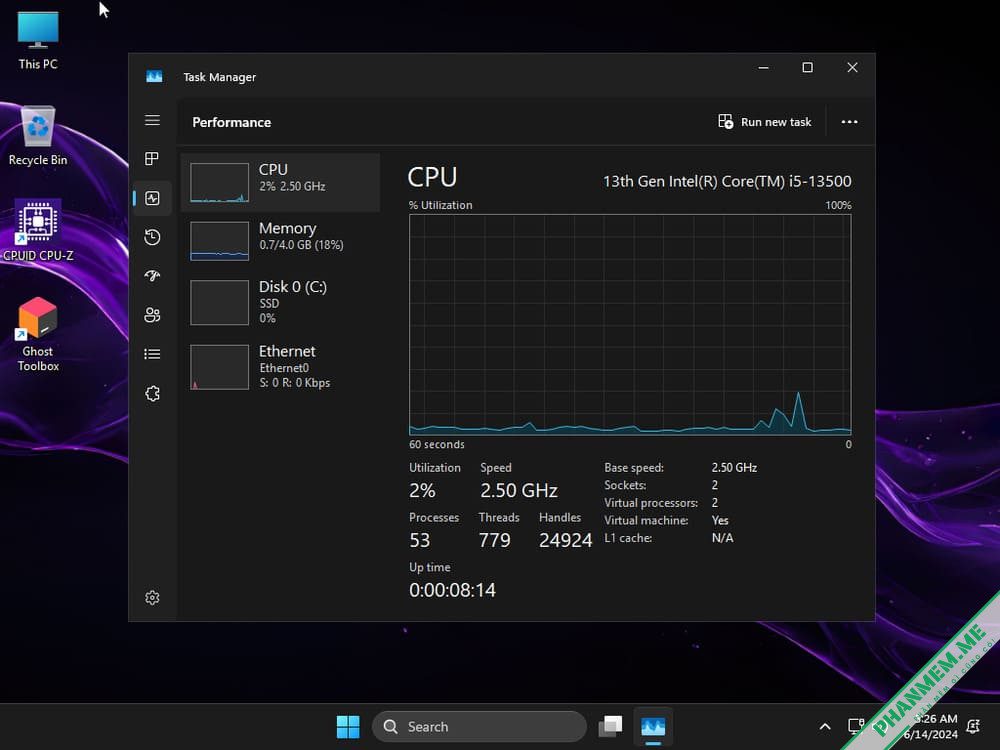This screenshot has width=1000, height=750.
Task: Open Task View on the taskbar
Action: [x=610, y=726]
